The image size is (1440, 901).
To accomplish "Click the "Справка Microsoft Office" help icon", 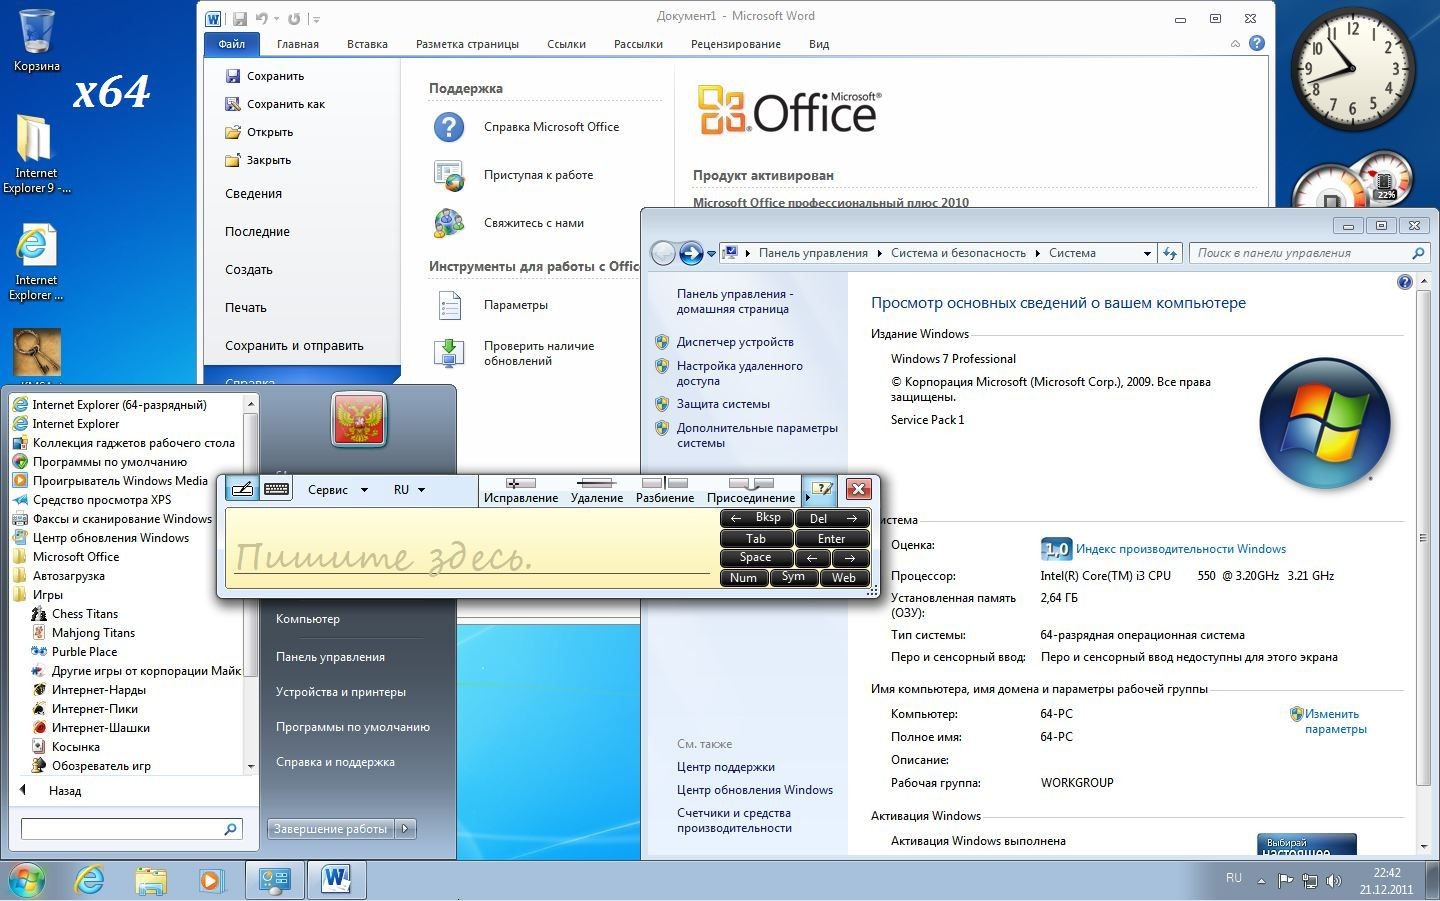I will pos(449,127).
